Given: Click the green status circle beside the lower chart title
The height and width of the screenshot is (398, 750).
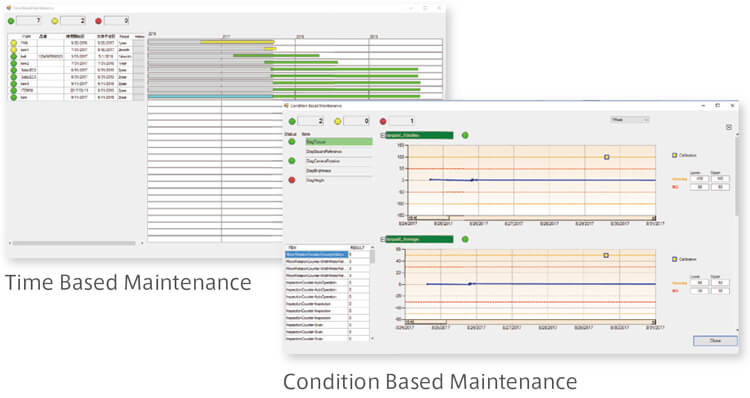Looking at the screenshot, I should click(x=465, y=239).
